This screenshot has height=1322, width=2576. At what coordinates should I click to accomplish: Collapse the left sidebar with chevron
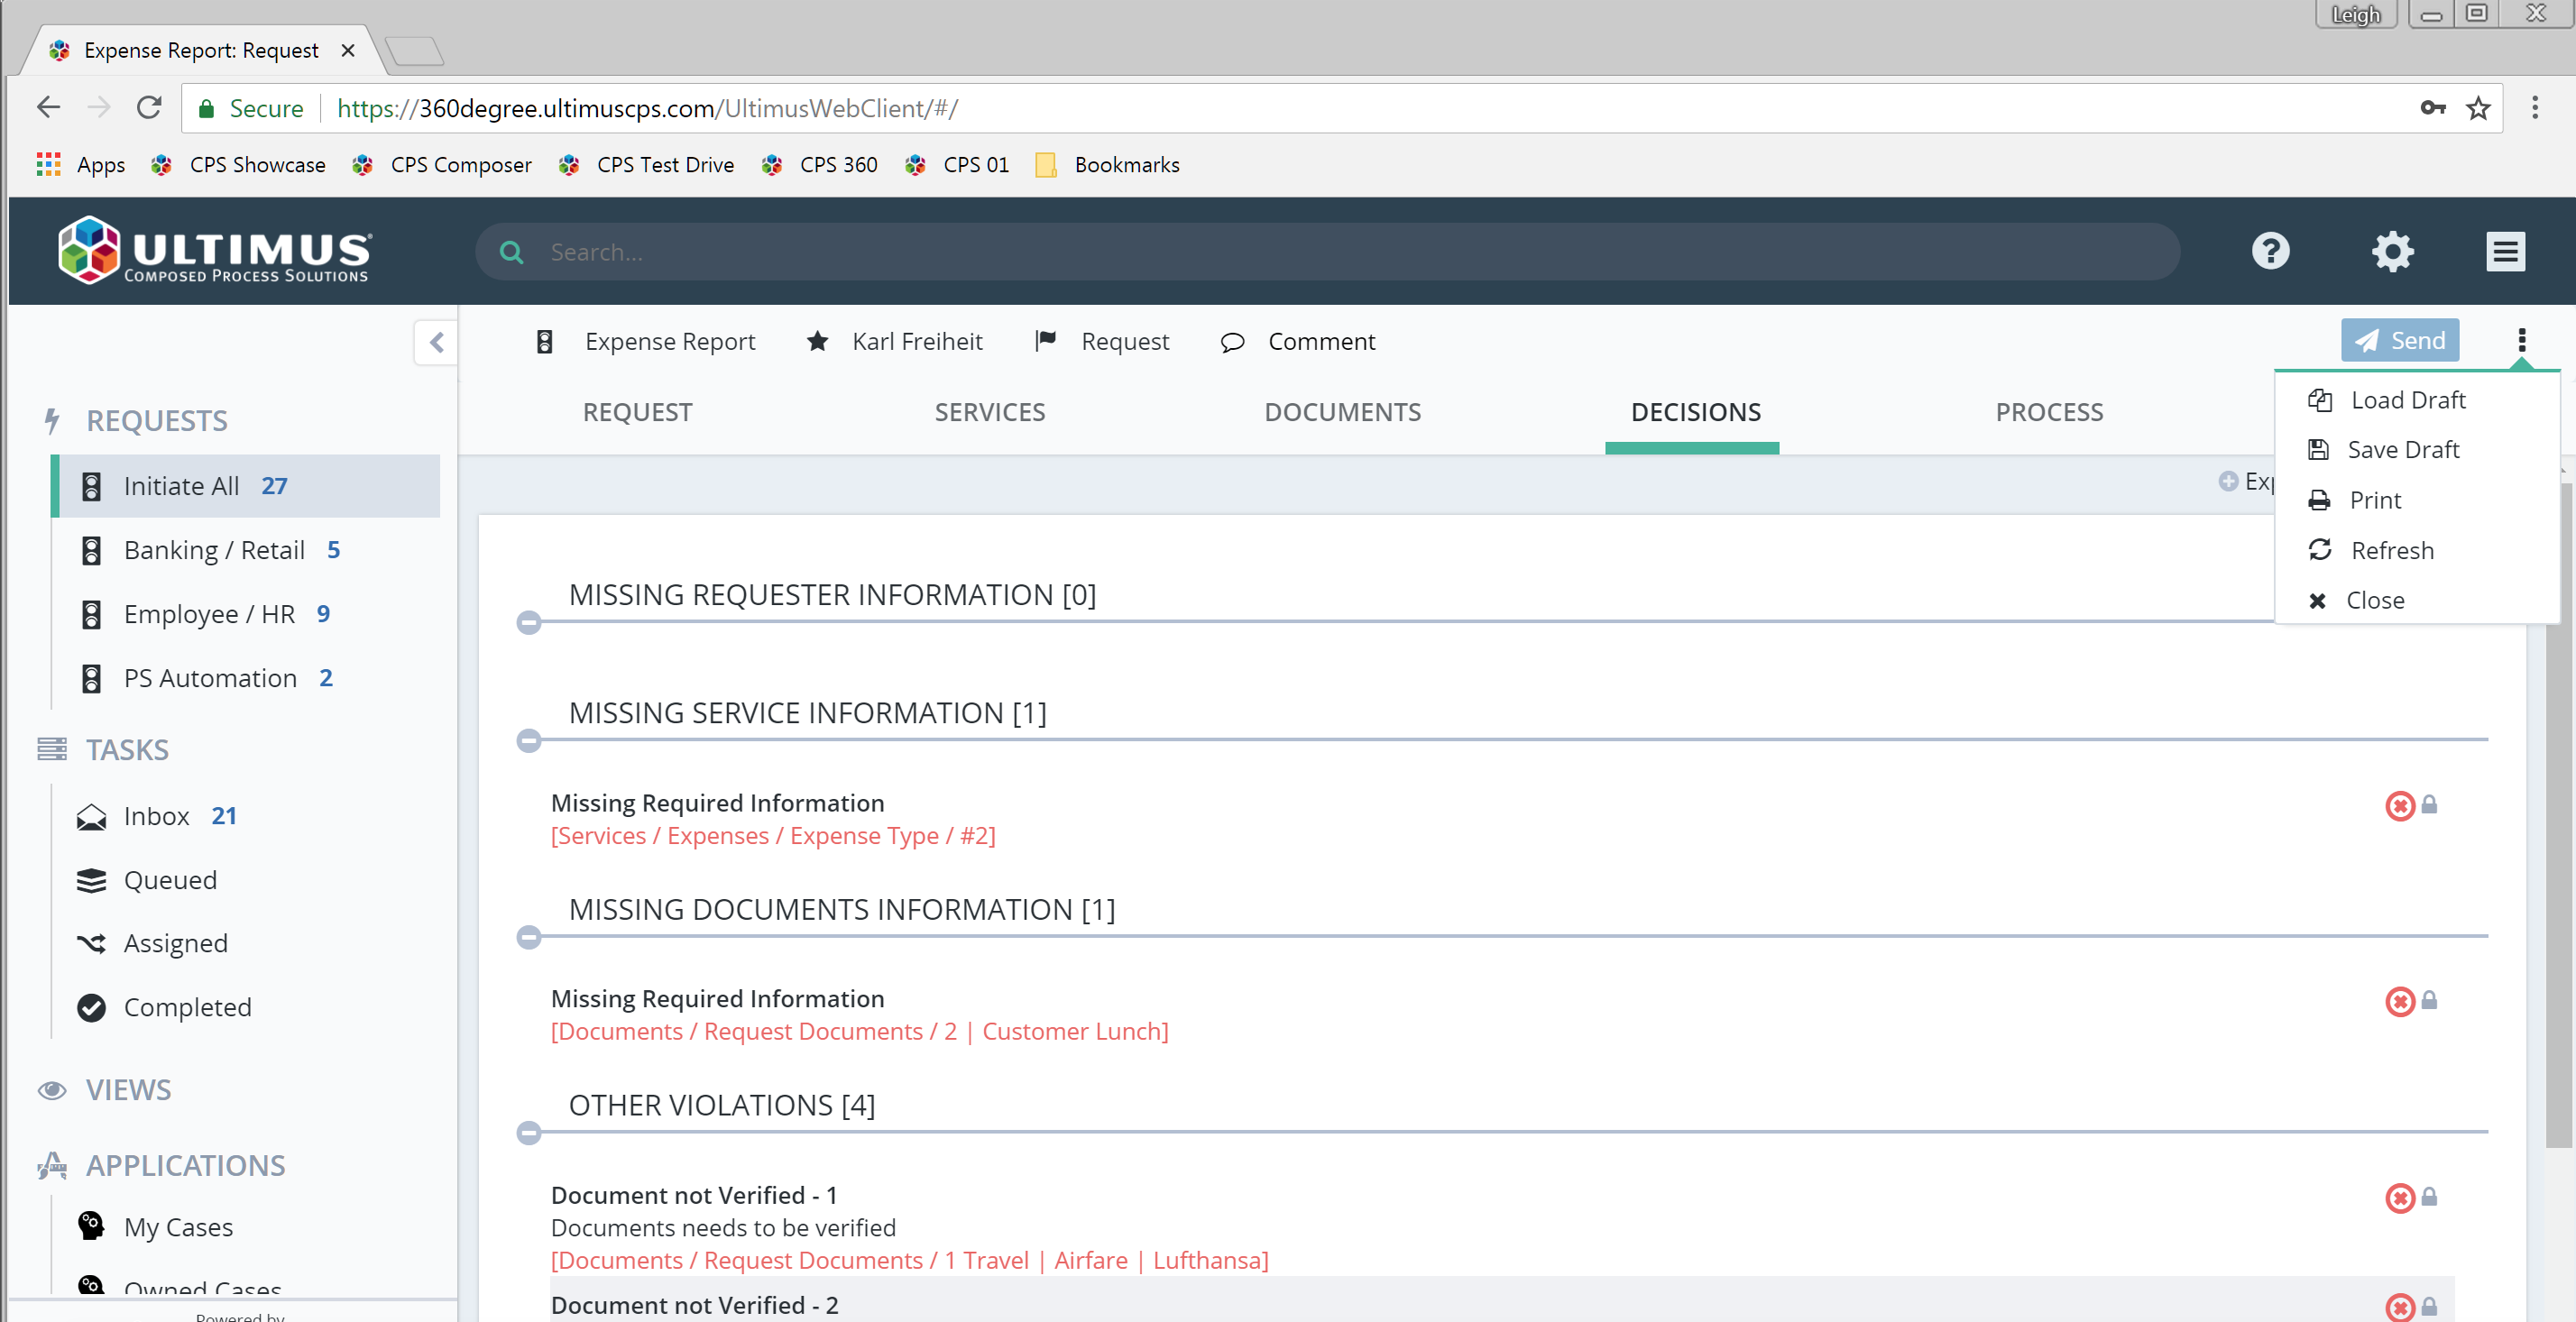pos(436,343)
